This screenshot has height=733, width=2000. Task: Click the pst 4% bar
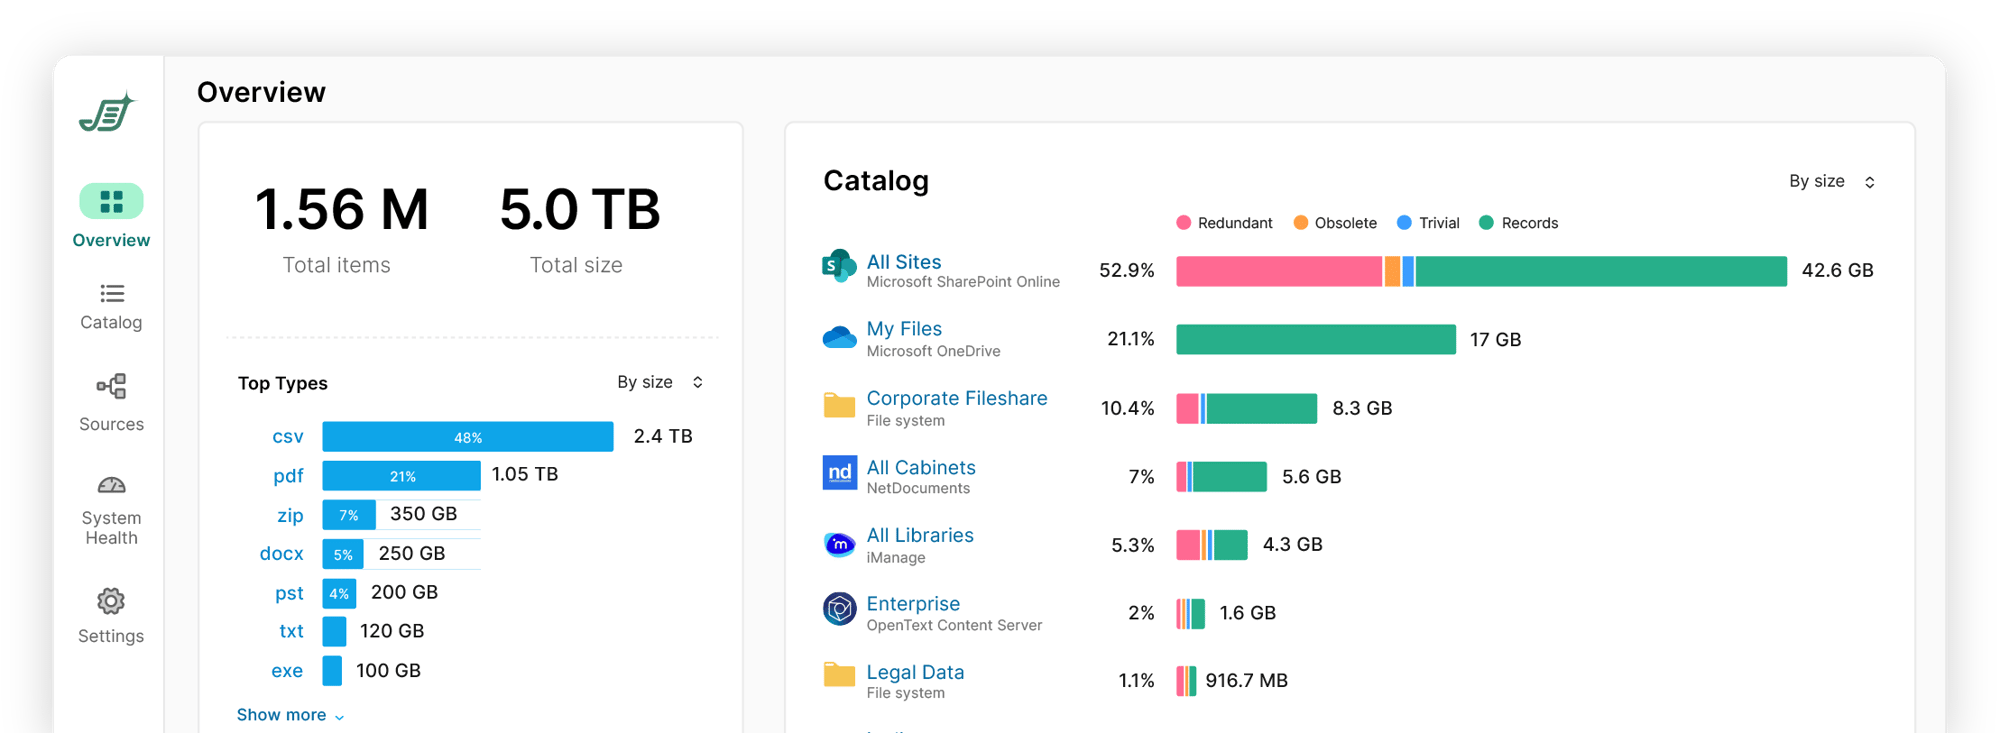[339, 593]
